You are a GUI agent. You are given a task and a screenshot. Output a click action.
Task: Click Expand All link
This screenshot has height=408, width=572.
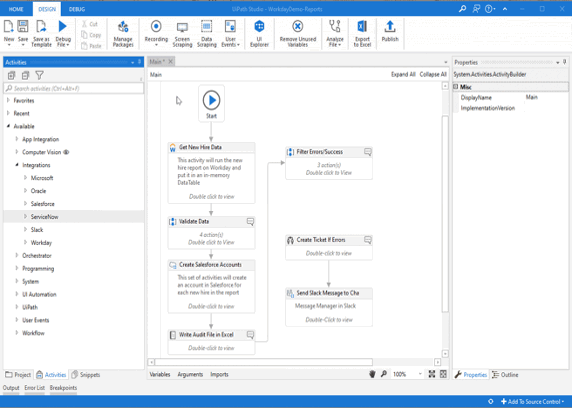[x=403, y=74]
